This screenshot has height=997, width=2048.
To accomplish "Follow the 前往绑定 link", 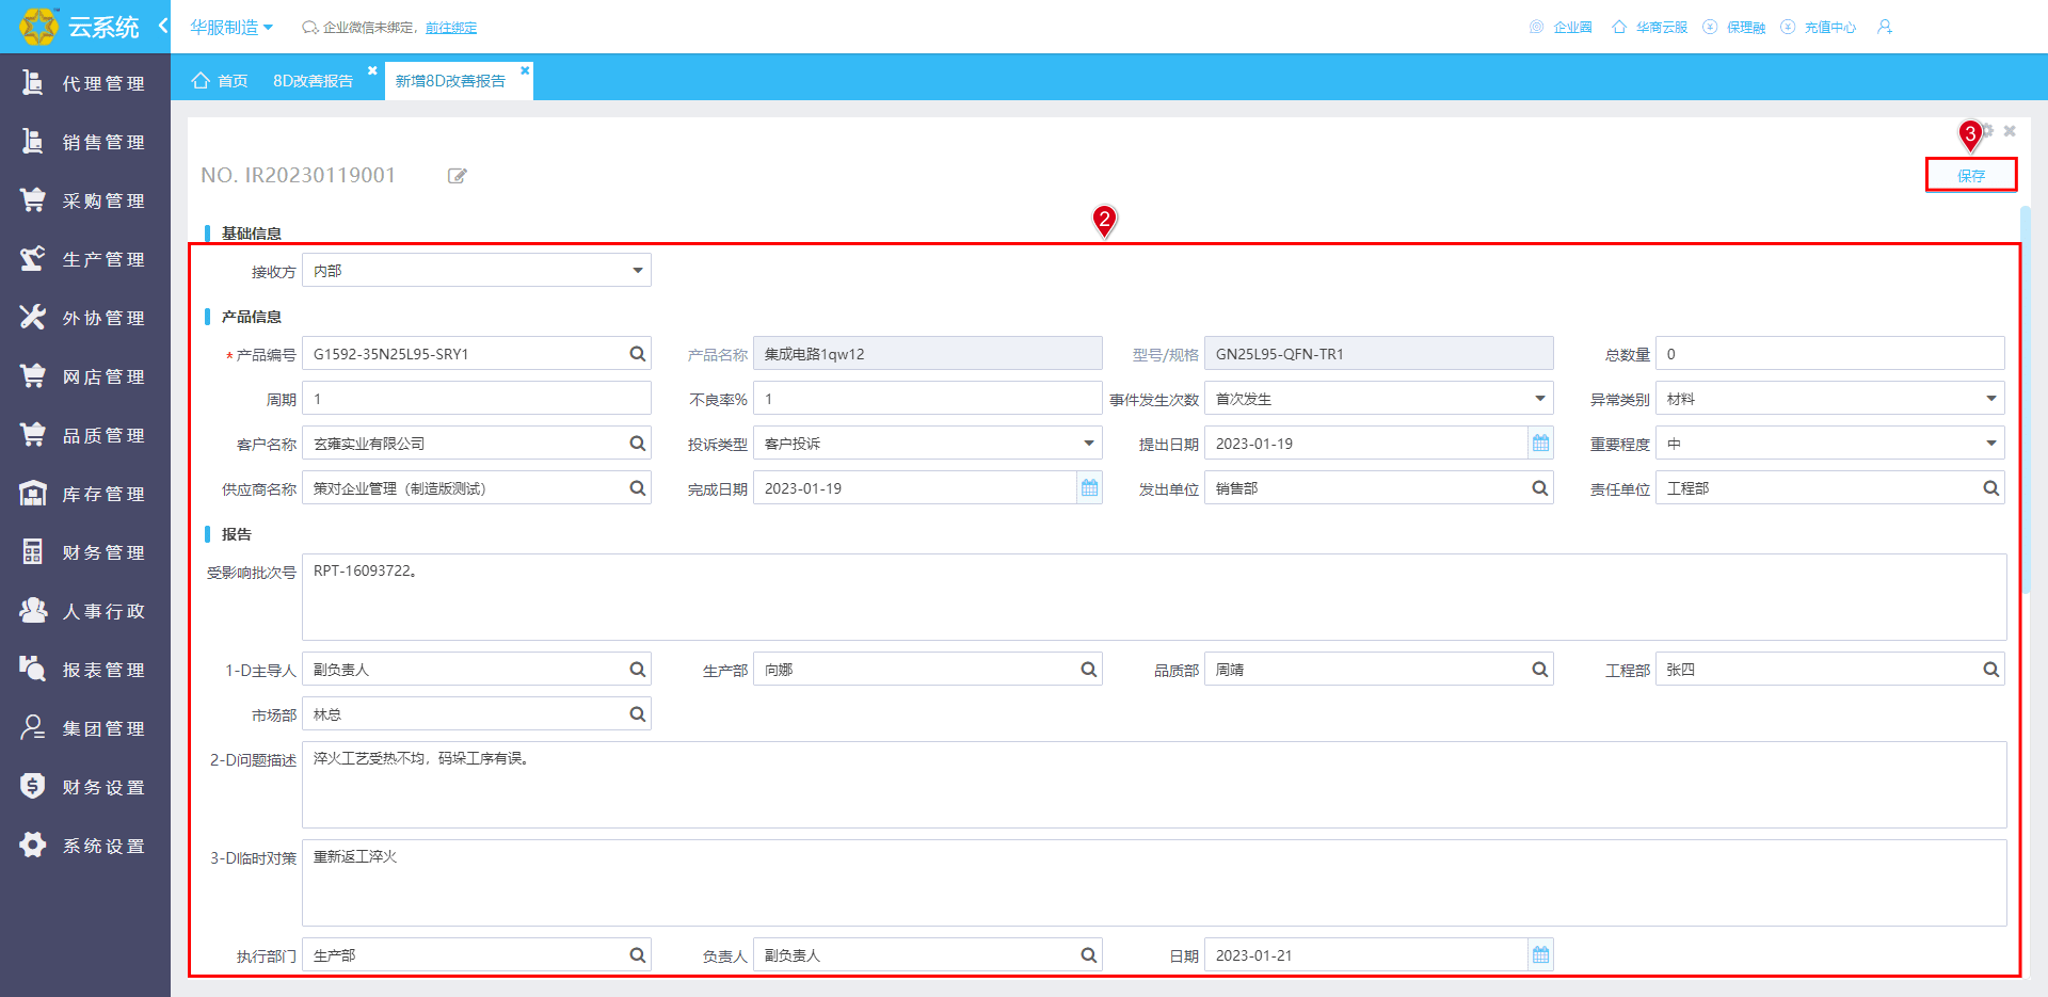I will [451, 28].
